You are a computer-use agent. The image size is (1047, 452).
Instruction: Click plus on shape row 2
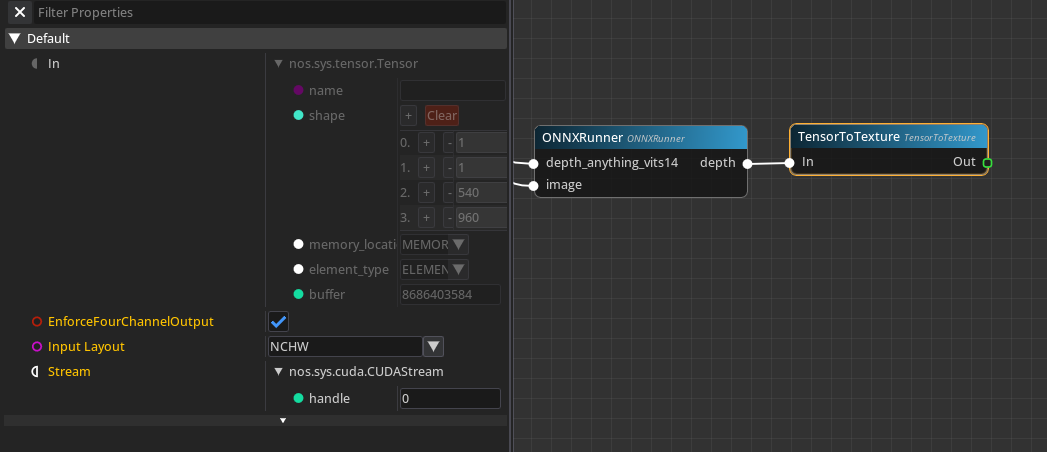427,193
